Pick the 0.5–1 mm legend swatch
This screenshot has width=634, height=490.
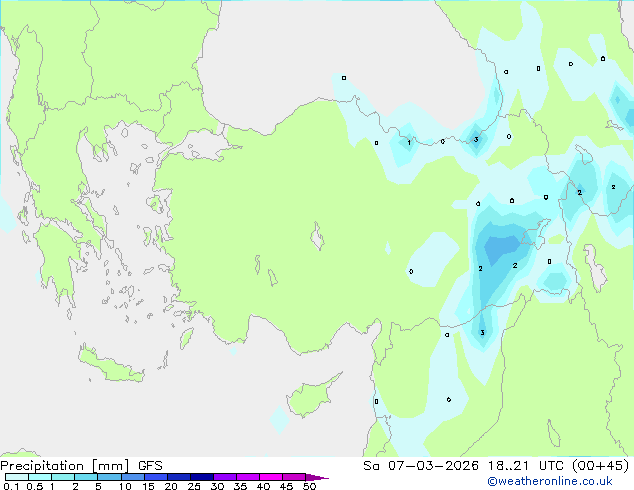pos(40,477)
